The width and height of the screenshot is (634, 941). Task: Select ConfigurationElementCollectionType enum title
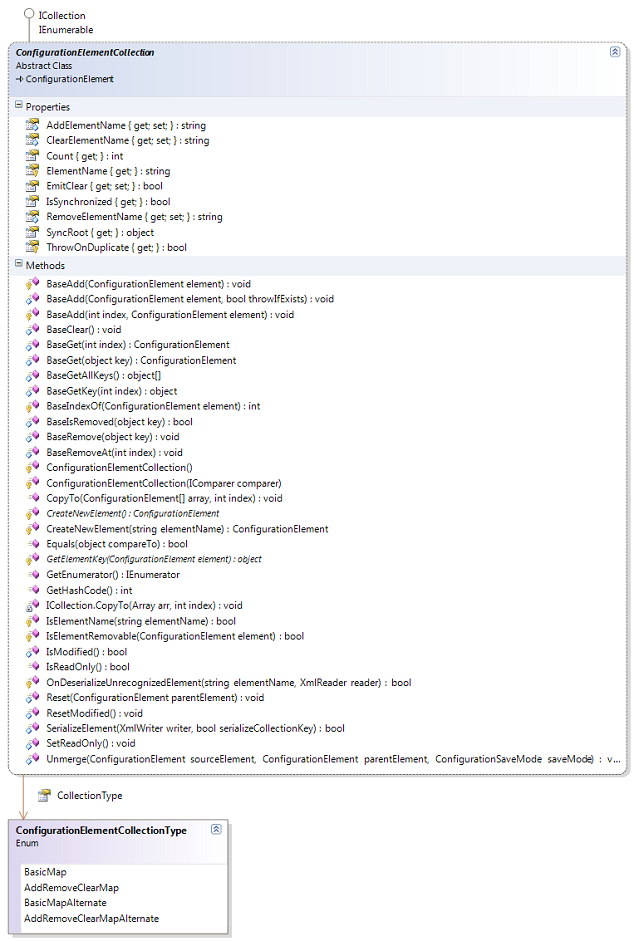click(101, 830)
